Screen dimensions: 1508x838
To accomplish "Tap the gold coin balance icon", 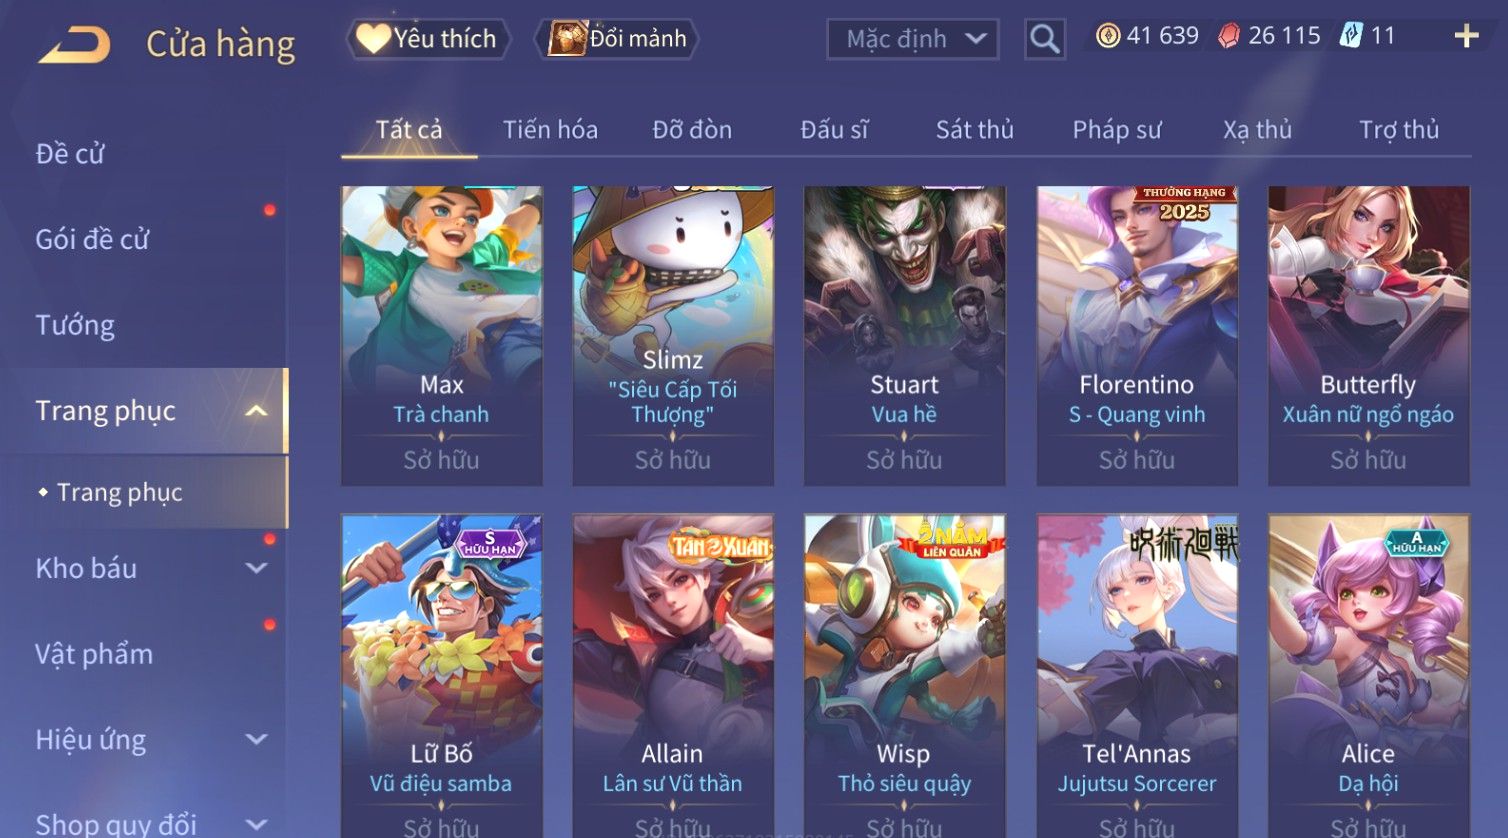I will click(x=1108, y=36).
